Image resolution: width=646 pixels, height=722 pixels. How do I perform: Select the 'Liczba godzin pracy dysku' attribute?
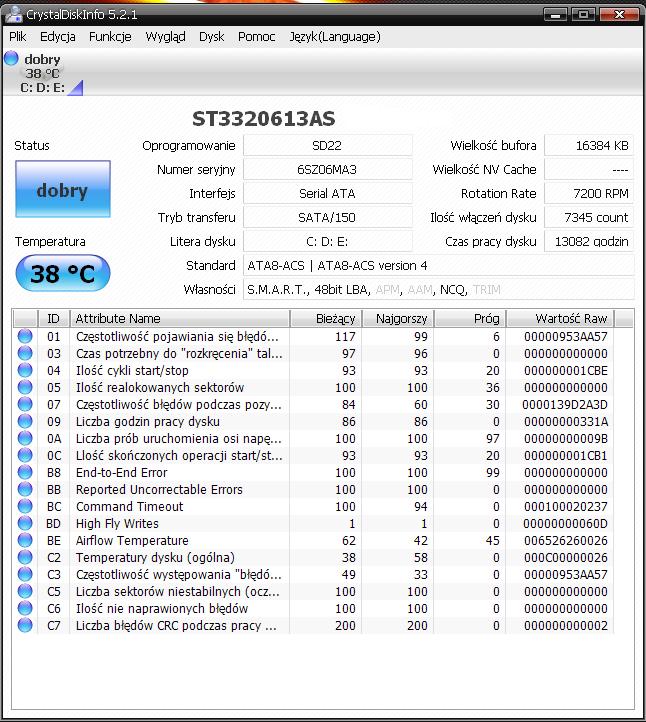point(148,422)
